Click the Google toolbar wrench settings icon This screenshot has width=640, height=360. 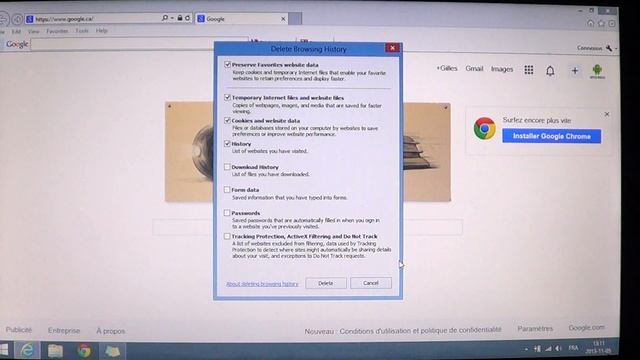pos(609,48)
